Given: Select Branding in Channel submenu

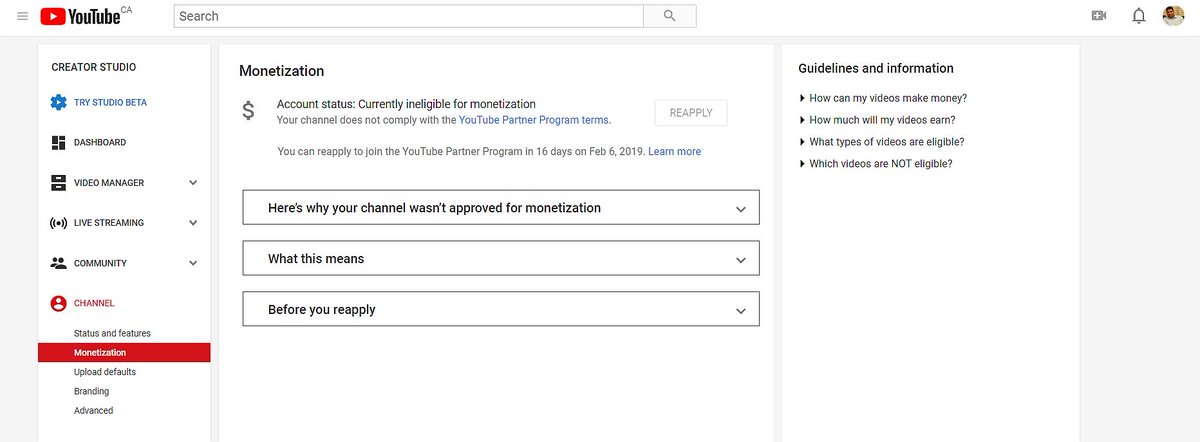Looking at the screenshot, I should 91,391.
